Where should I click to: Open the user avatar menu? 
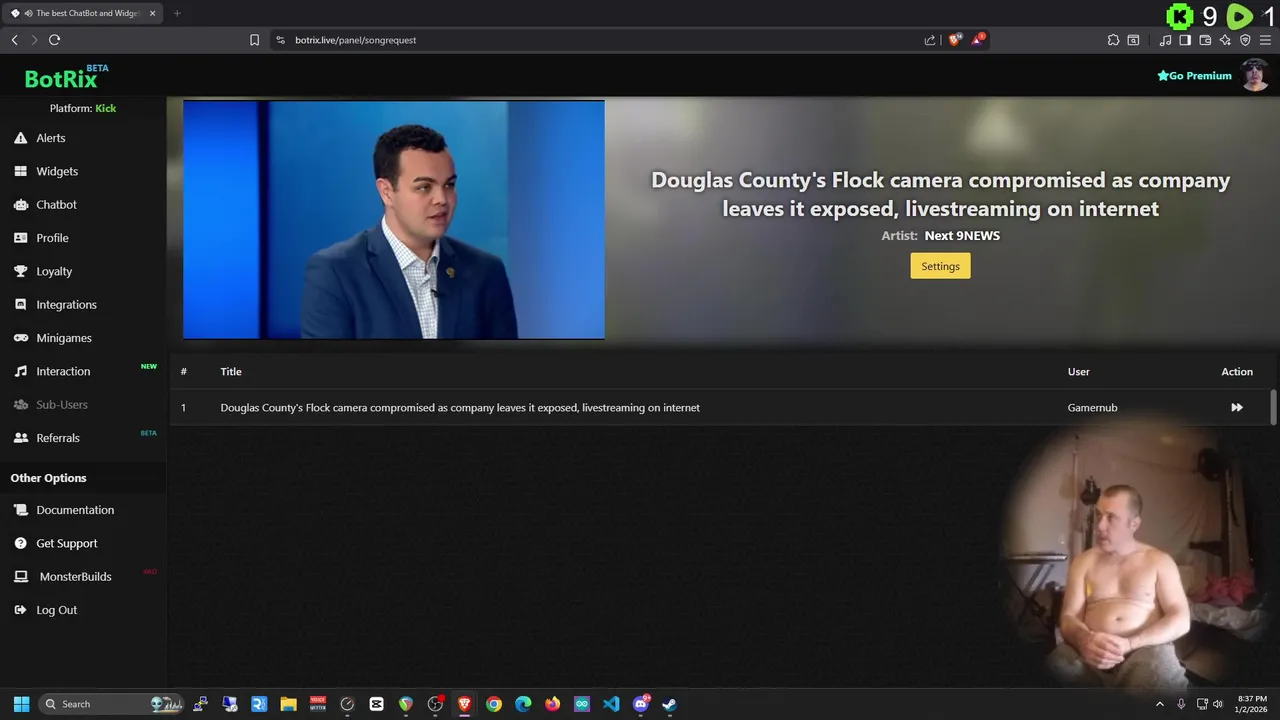click(1255, 75)
